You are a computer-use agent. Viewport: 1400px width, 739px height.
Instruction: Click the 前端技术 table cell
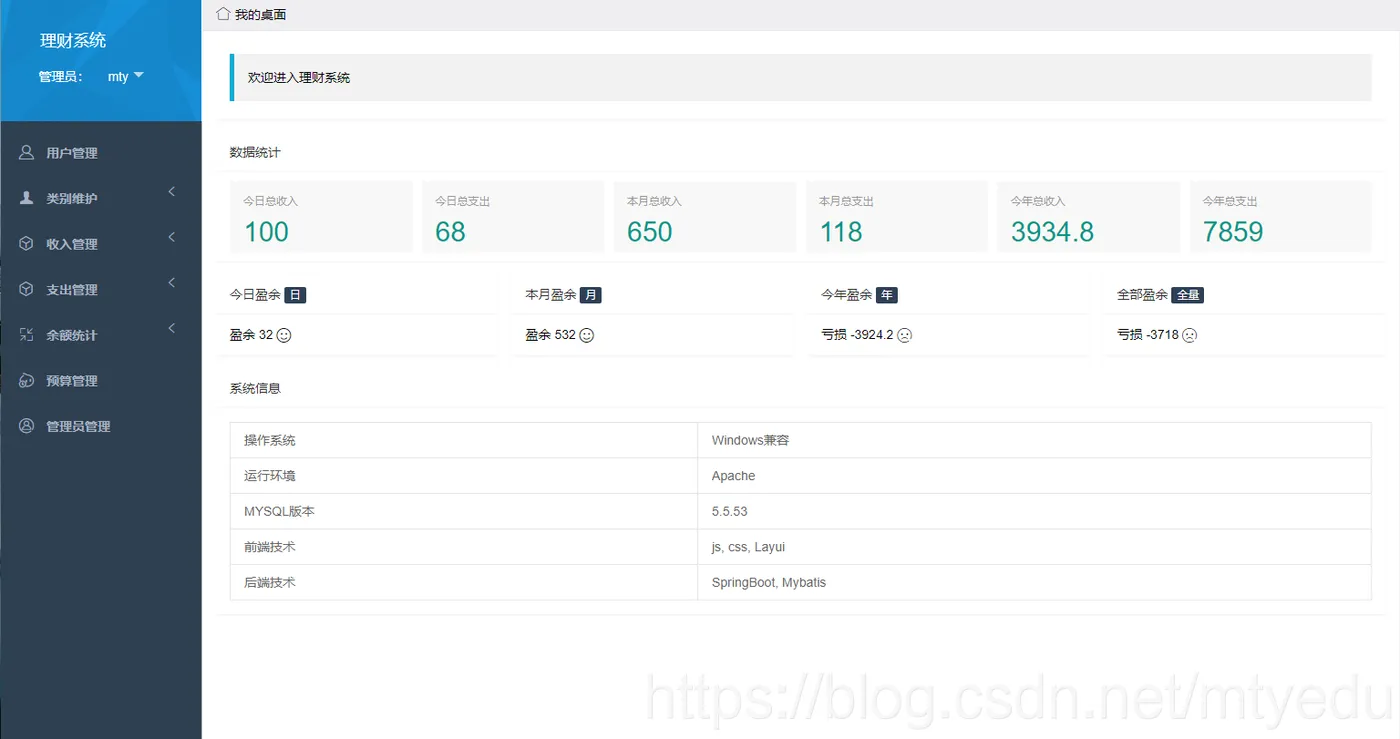coord(464,547)
